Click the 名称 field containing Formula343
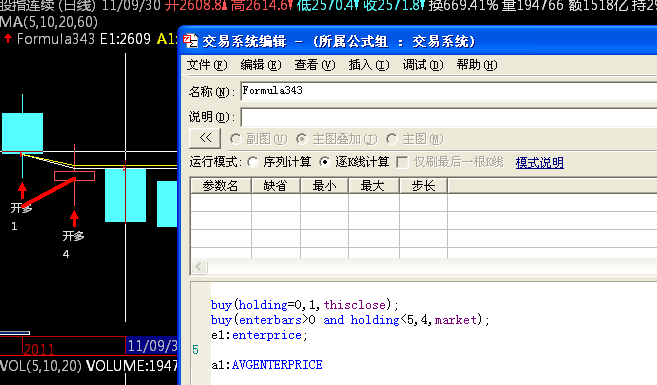 click(449, 91)
